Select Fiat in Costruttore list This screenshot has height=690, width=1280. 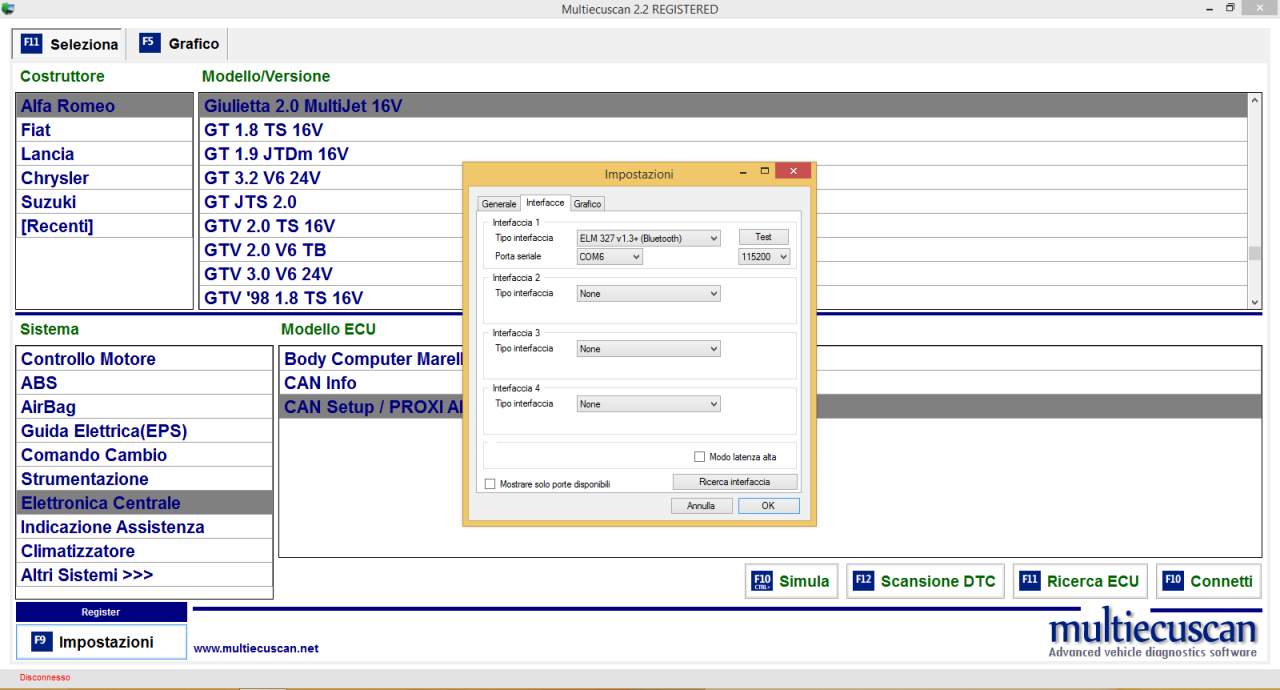(x=105, y=130)
